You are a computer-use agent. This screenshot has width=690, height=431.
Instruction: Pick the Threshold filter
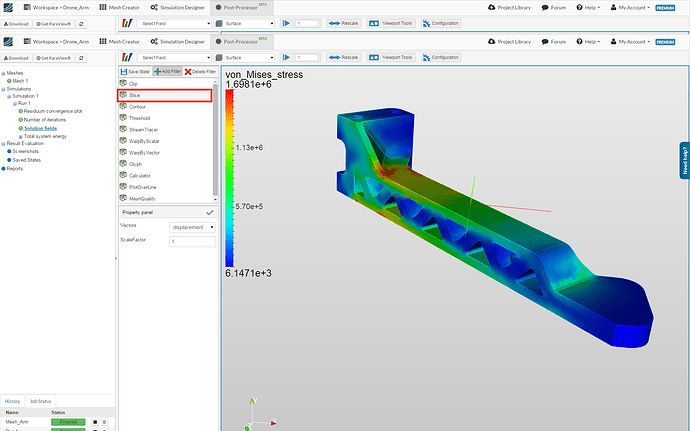point(141,118)
